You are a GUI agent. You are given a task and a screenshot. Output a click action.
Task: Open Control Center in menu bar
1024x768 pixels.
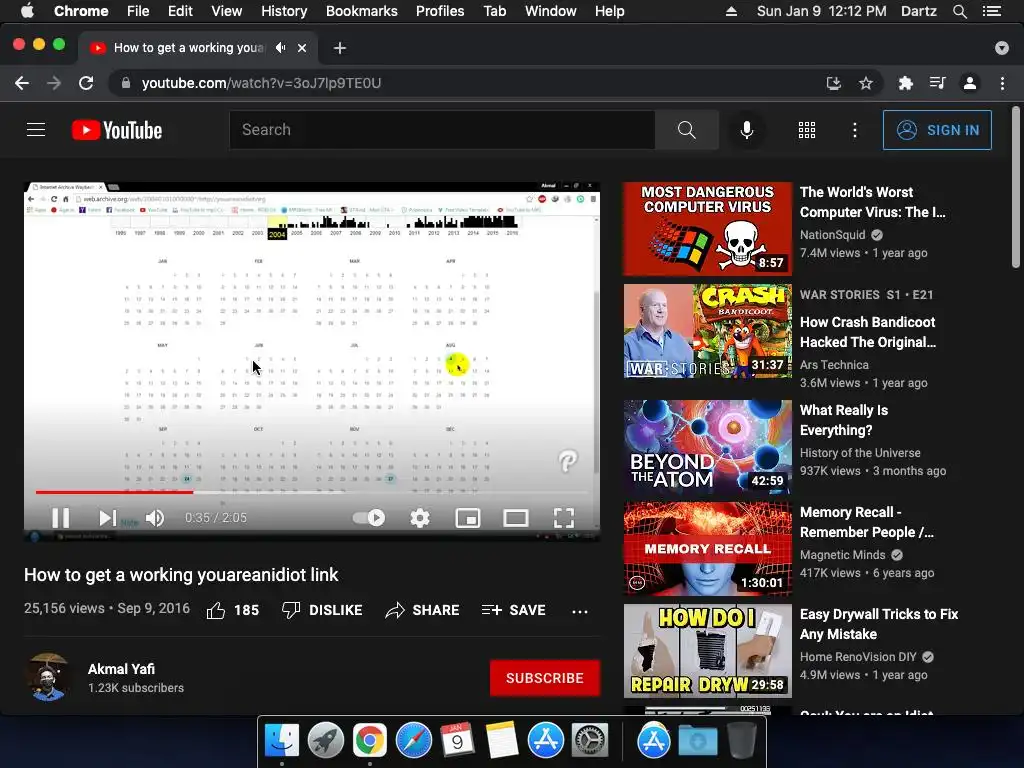pos(992,11)
